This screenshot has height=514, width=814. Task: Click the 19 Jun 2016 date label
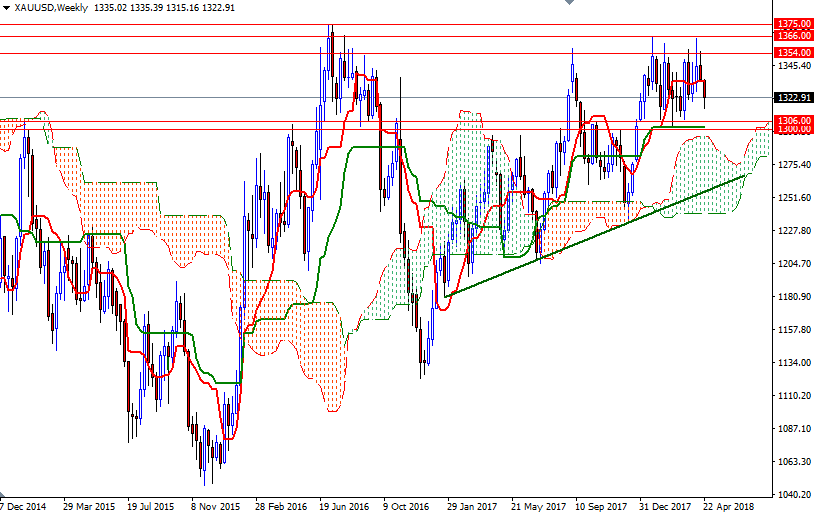click(x=344, y=506)
